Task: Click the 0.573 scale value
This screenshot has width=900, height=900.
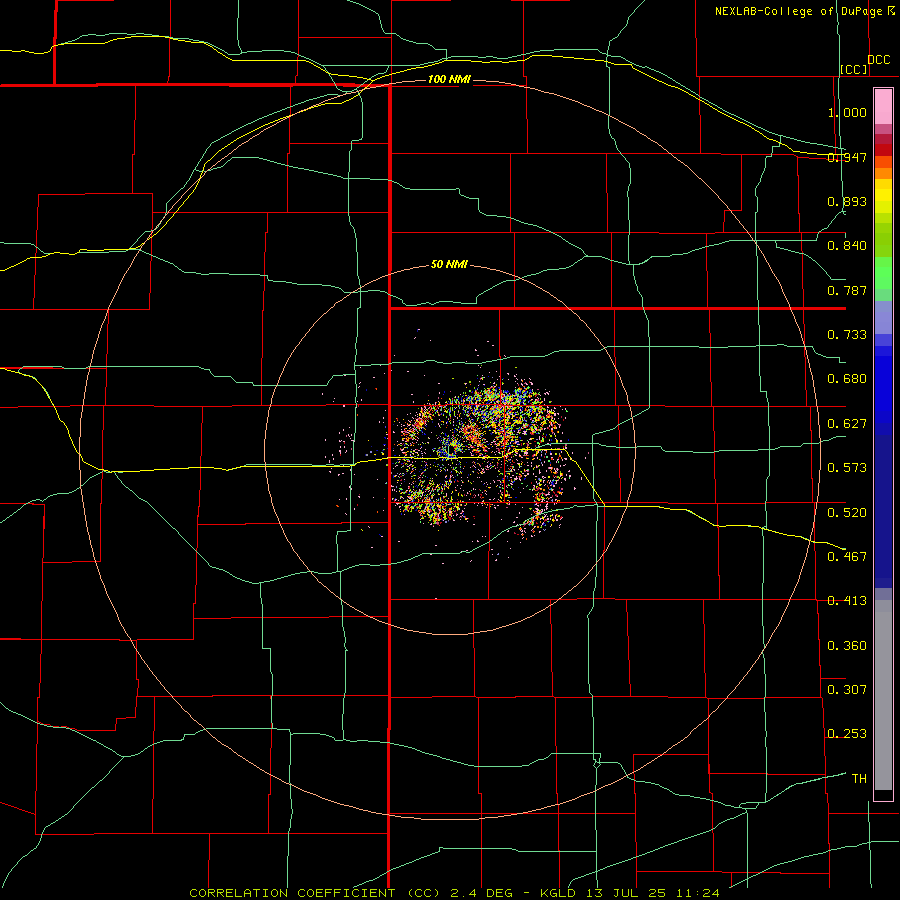Action: (x=847, y=468)
